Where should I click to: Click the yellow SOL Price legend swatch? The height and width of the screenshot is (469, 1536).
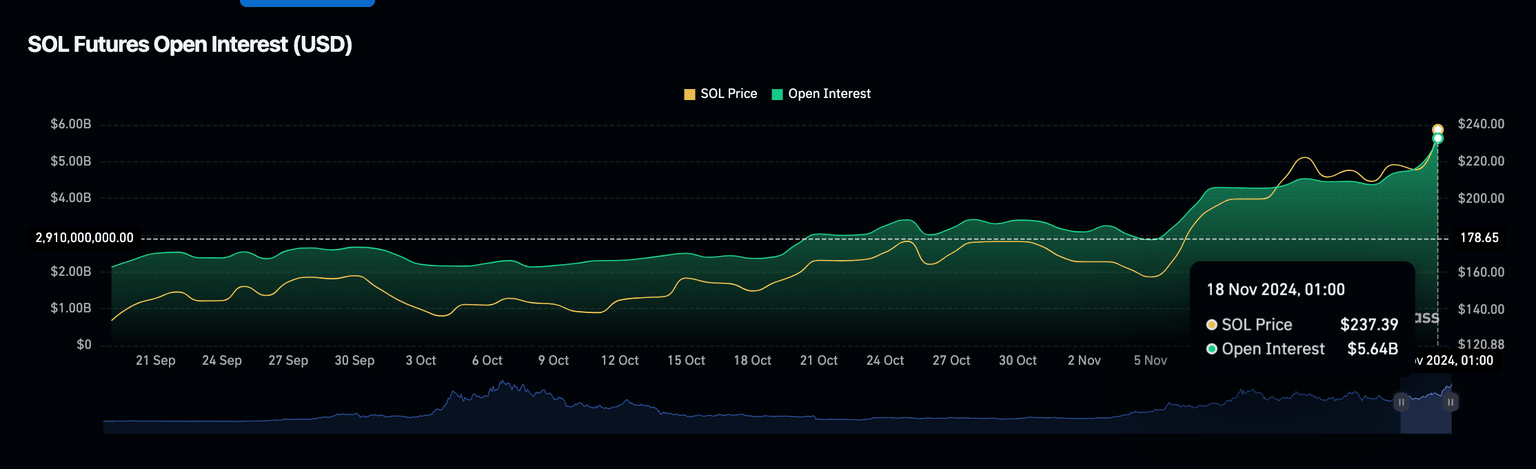click(x=689, y=94)
